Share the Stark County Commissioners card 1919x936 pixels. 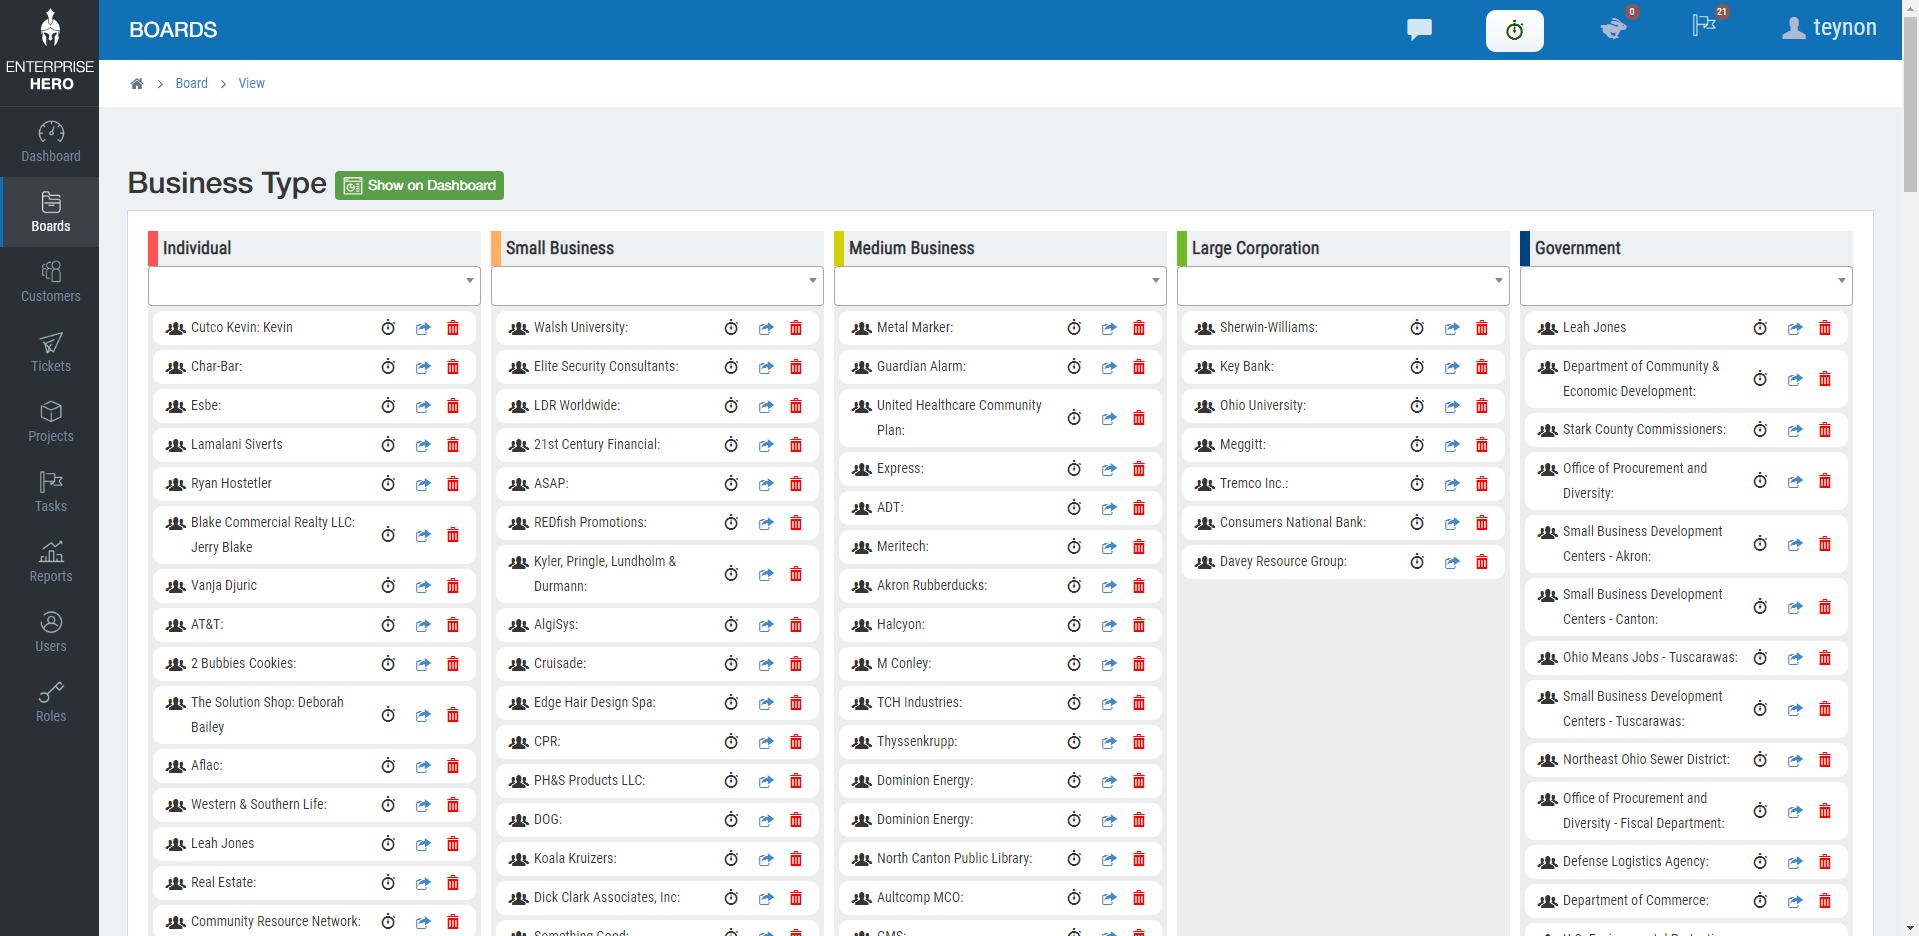coord(1795,430)
